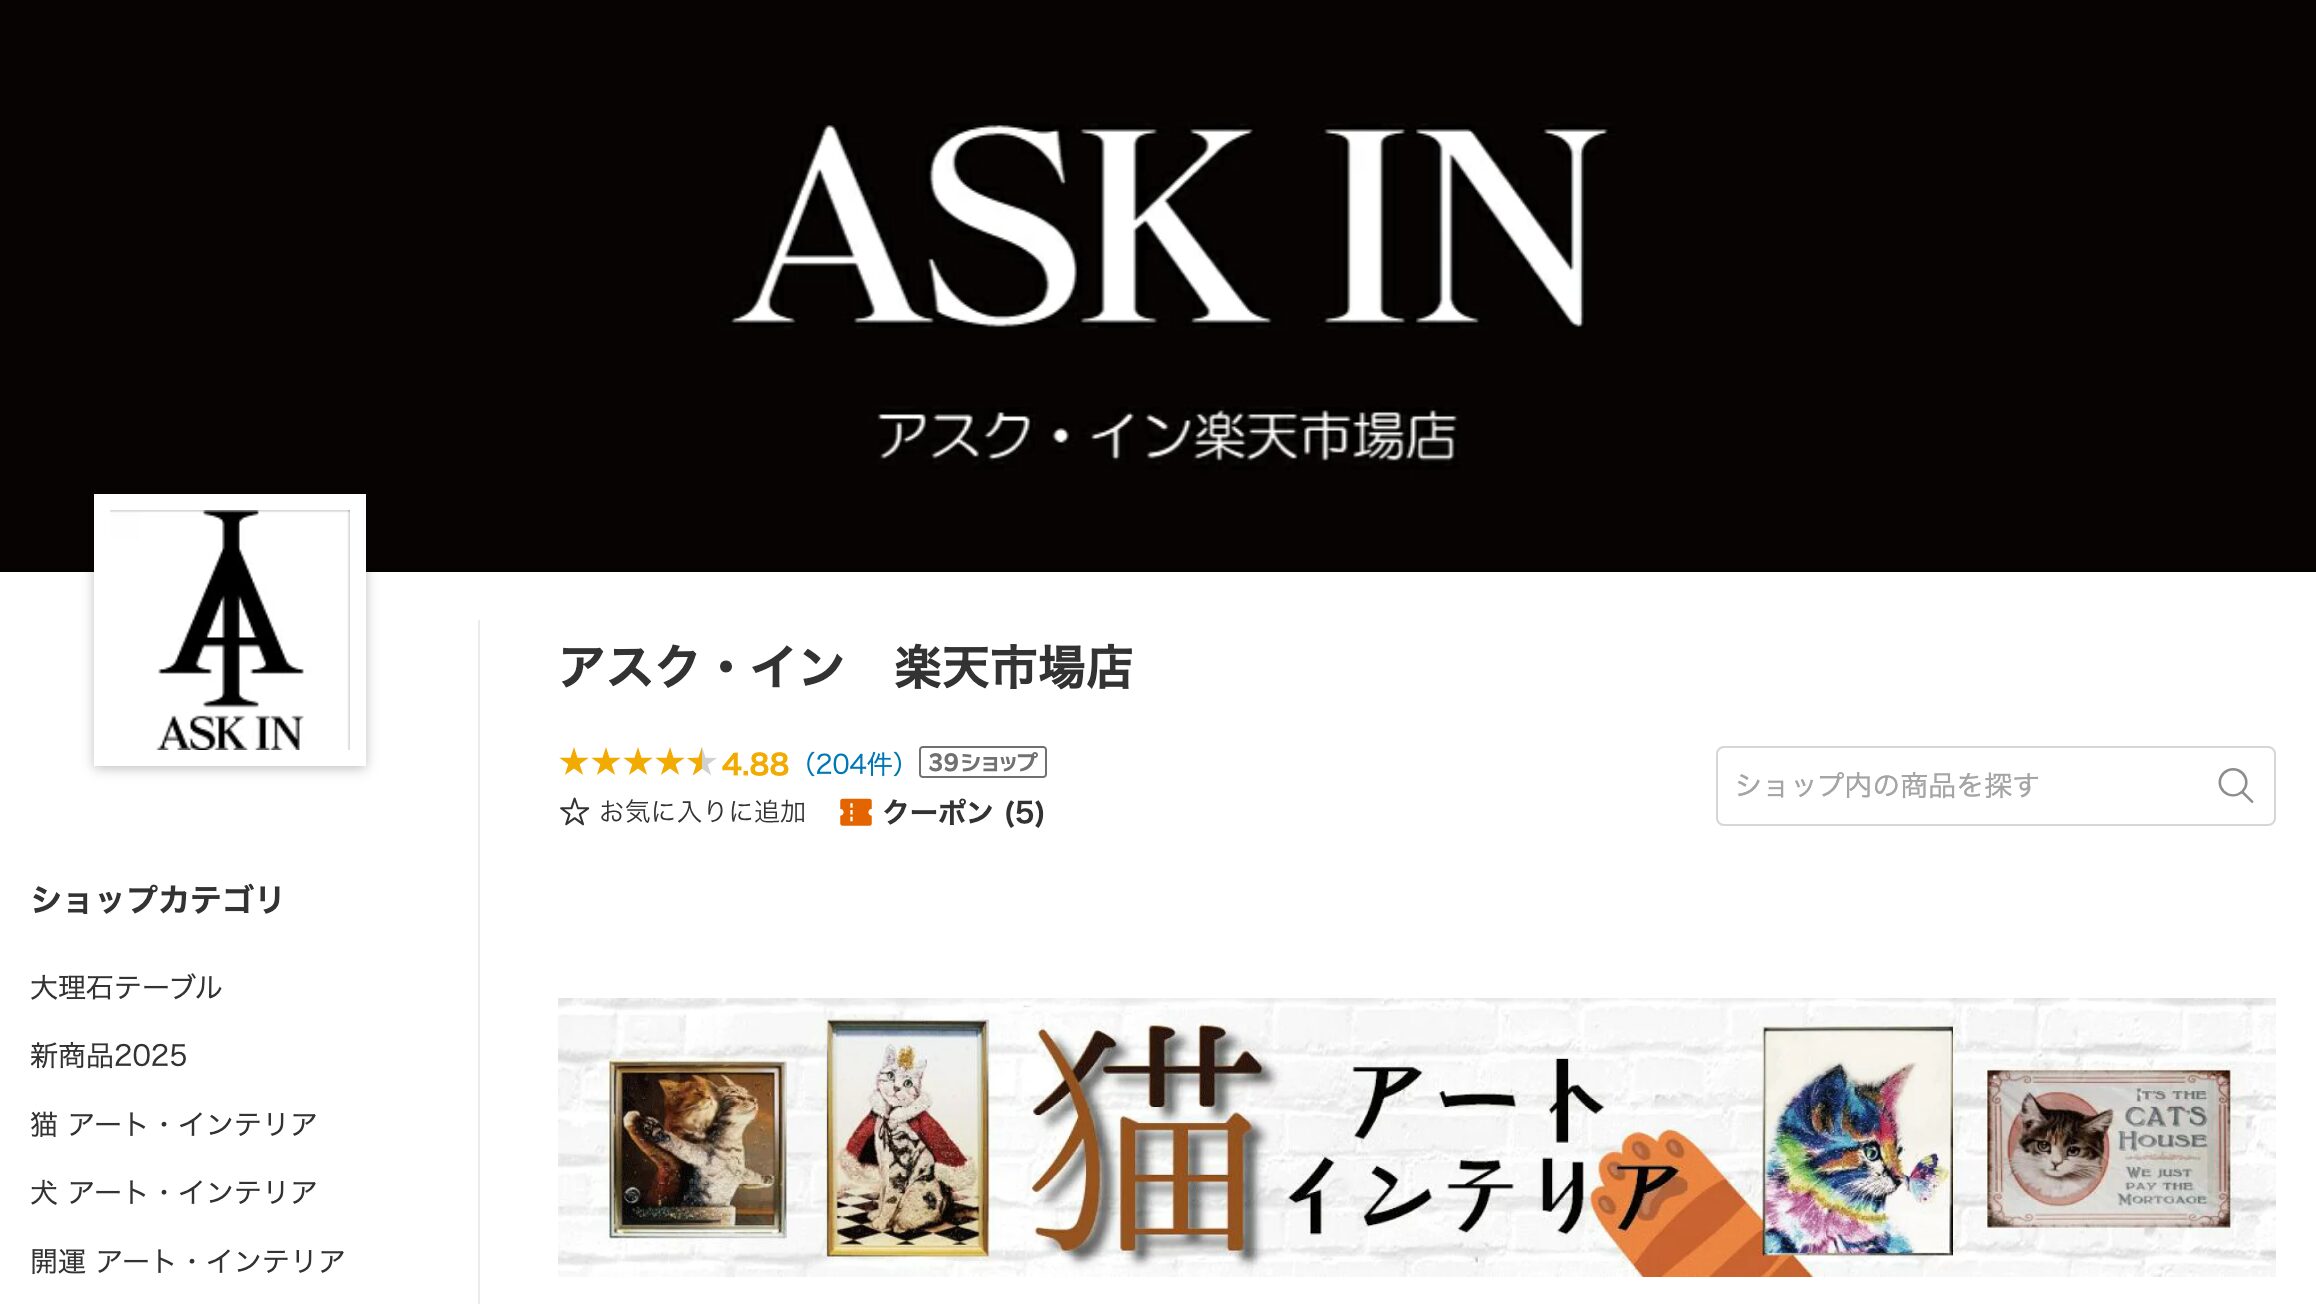Image resolution: width=2316 pixels, height=1304 pixels.
Task: Click the large ASK IN header banner
Action: tap(1158, 286)
